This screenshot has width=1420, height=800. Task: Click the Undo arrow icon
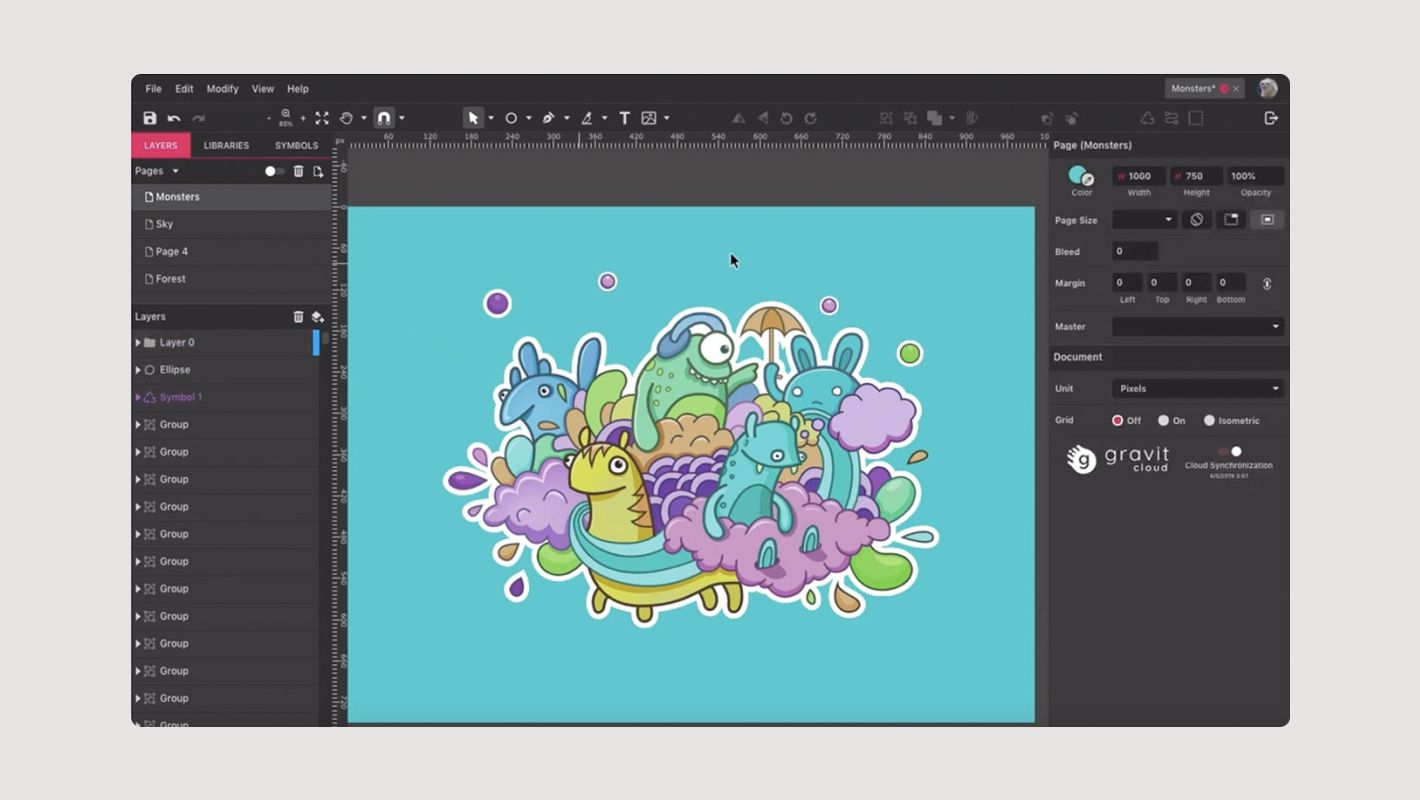pyautogui.click(x=173, y=118)
